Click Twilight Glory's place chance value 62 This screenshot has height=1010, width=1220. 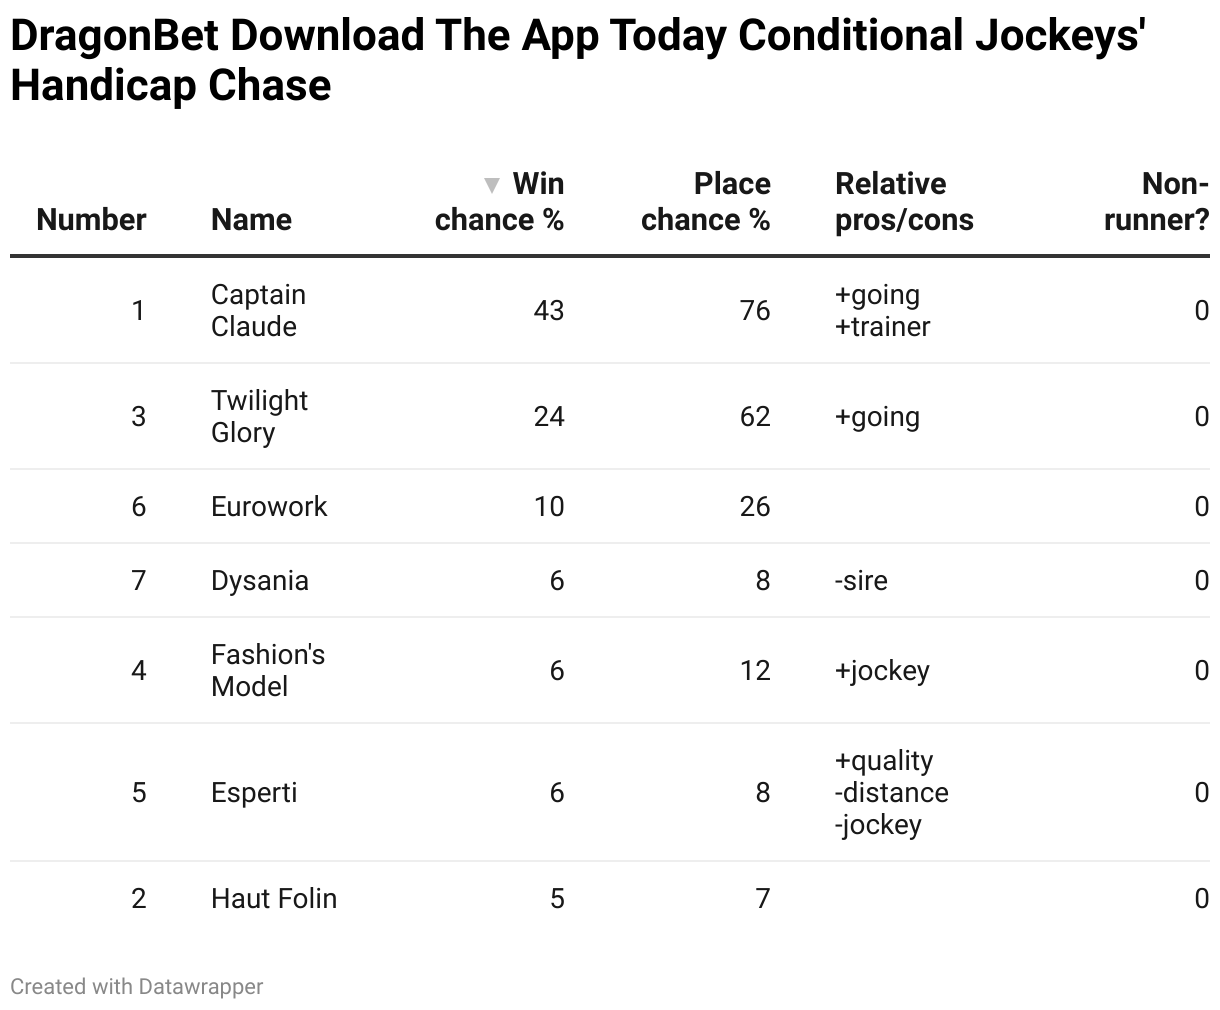point(755,417)
